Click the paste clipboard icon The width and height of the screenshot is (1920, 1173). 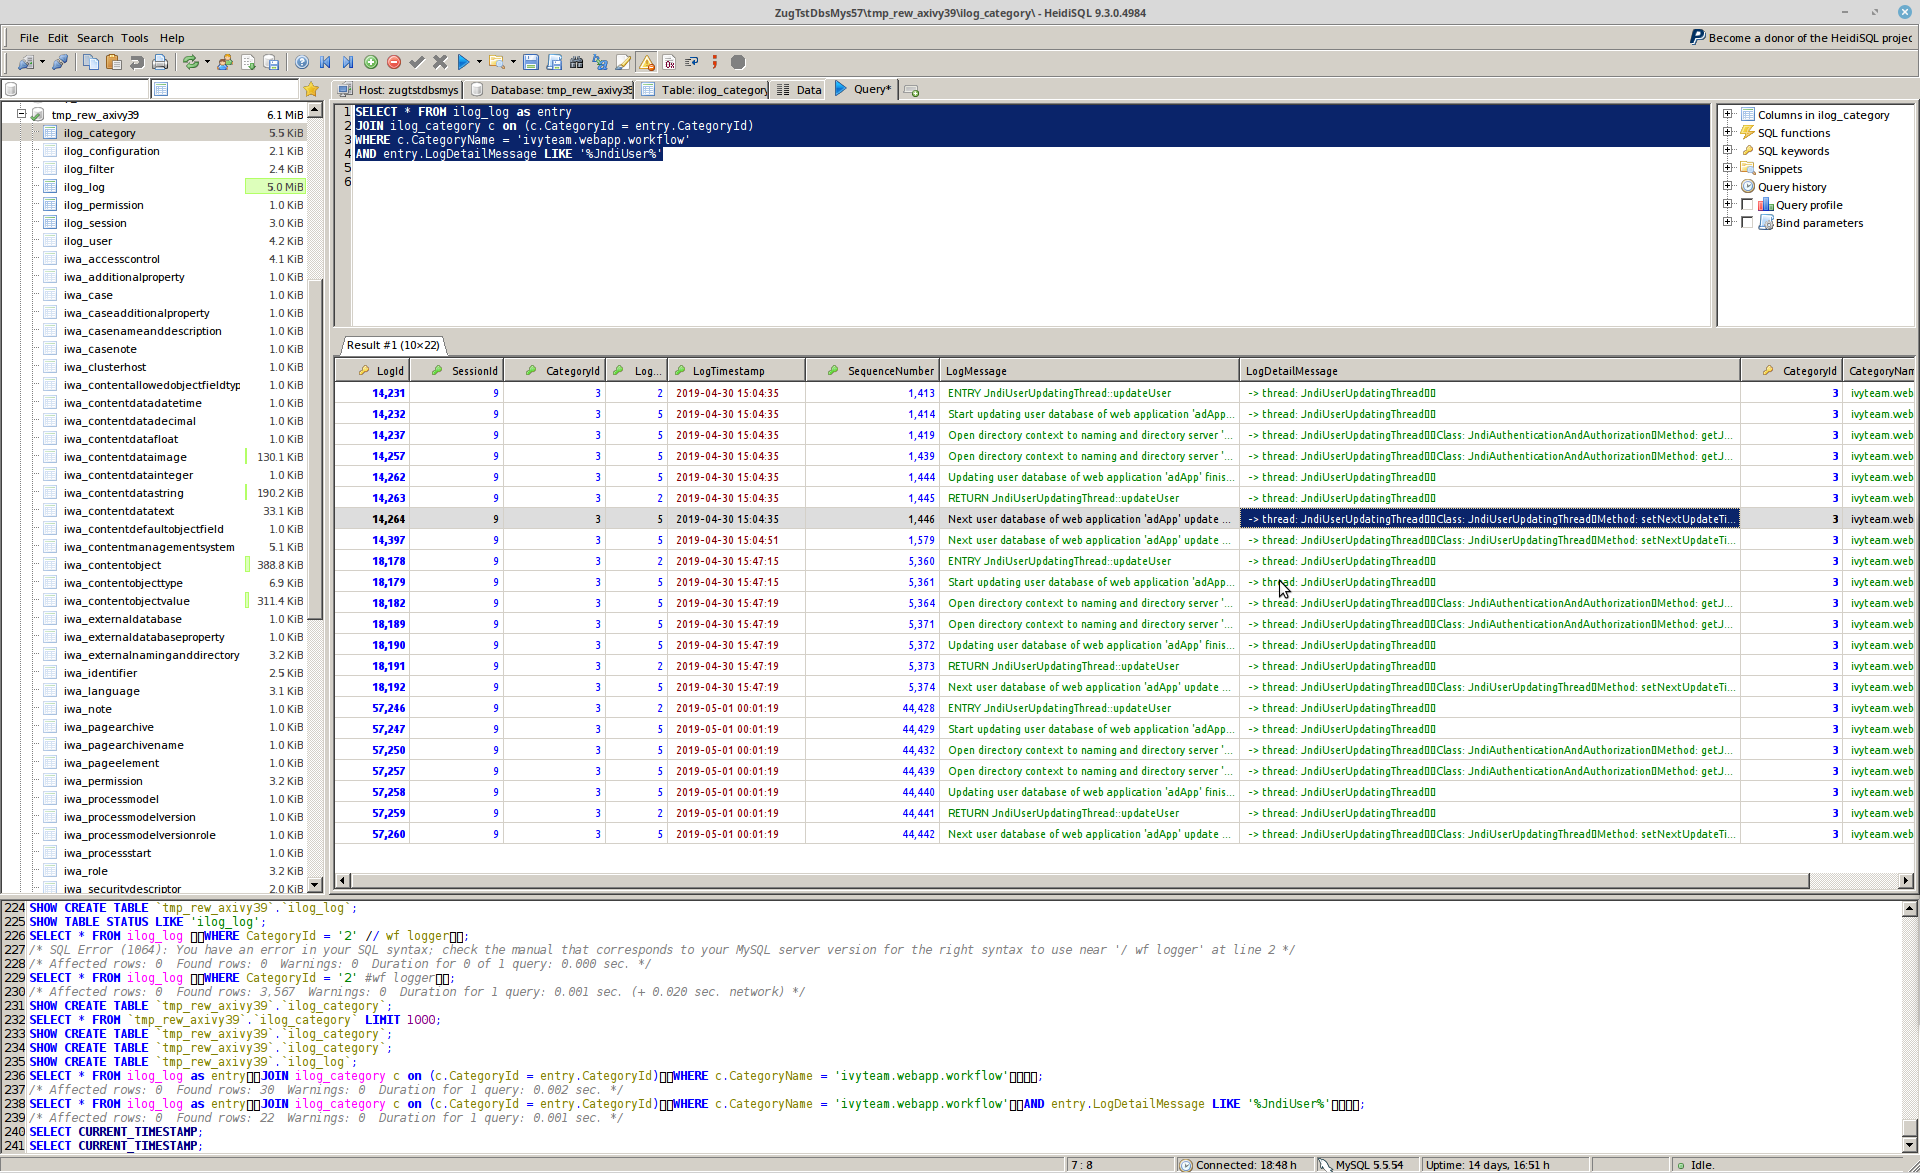(114, 62)
